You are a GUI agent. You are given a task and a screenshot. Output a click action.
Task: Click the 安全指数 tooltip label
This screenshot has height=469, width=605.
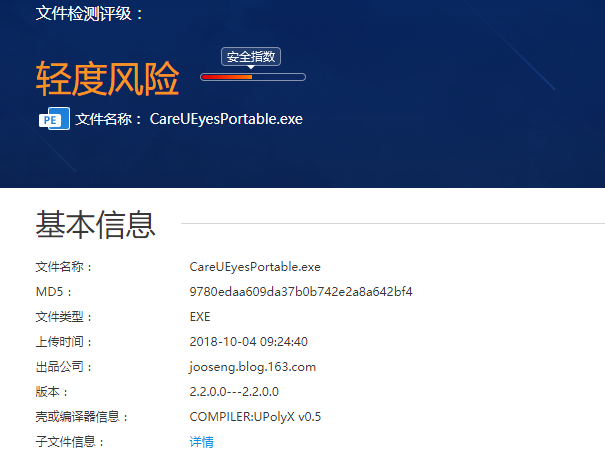point(251,57)
